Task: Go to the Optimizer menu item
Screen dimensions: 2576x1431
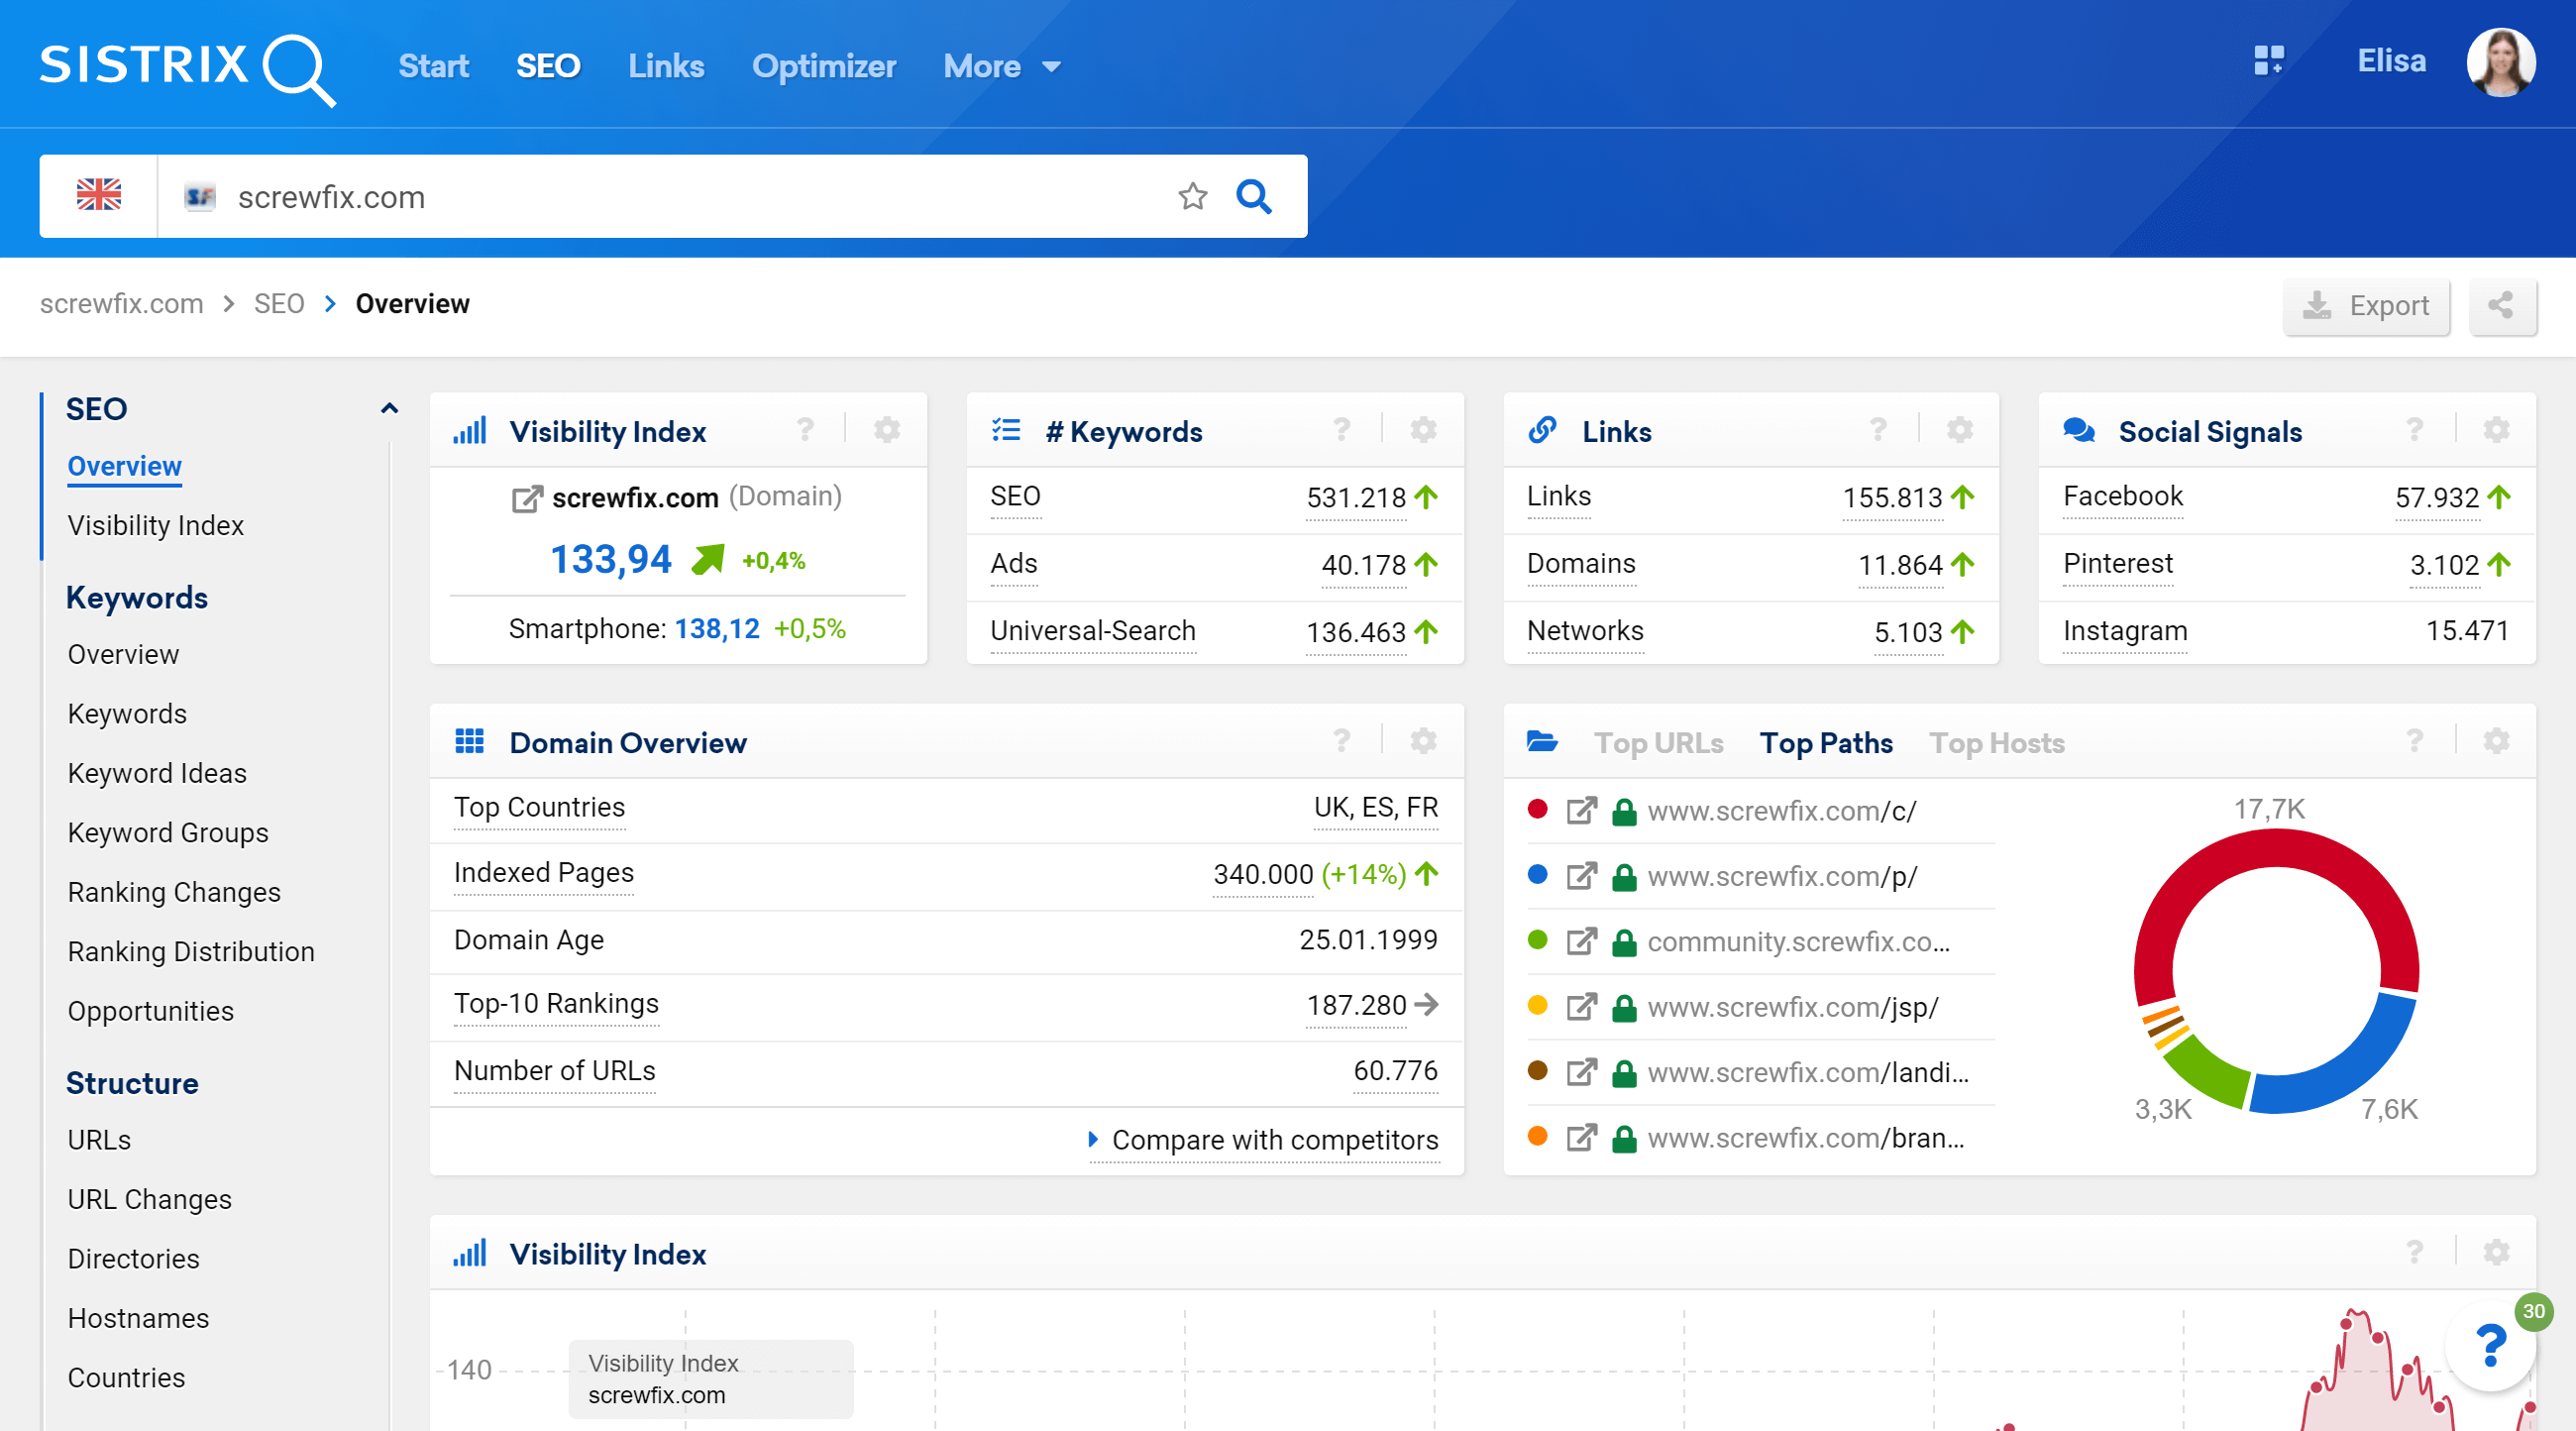Action: (x=823, y=66)
